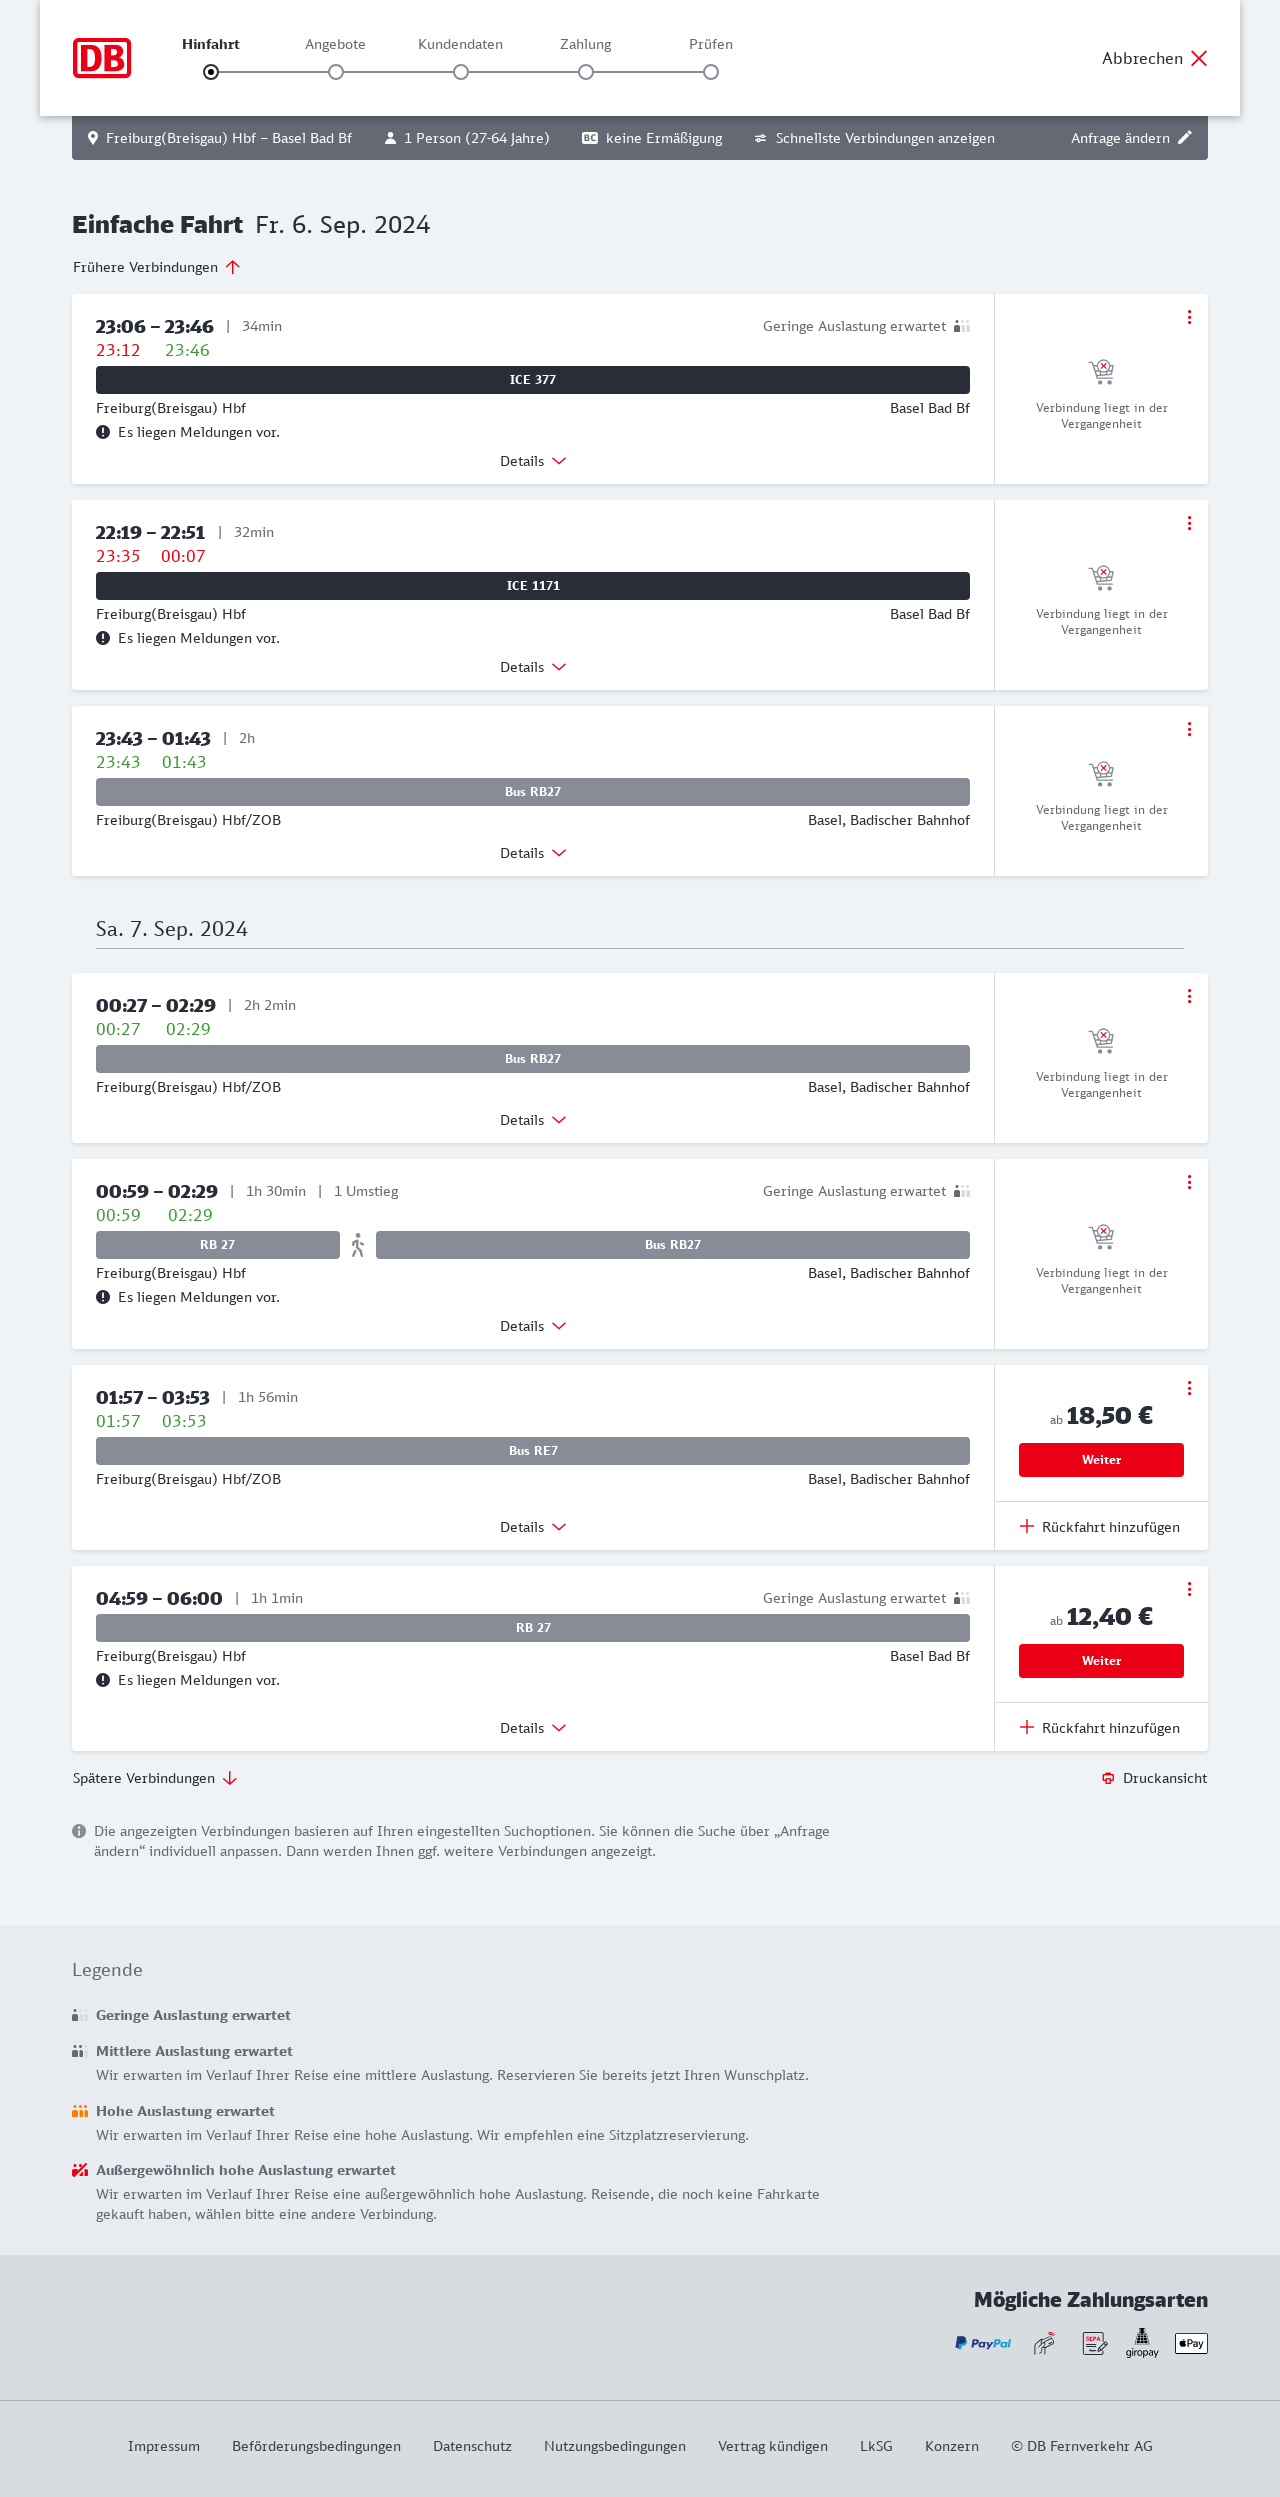Open three-dot menu for 18,50 € connection
The width and height of the screenshot is (1280, 2497).
click(x=1189, y=1388)
